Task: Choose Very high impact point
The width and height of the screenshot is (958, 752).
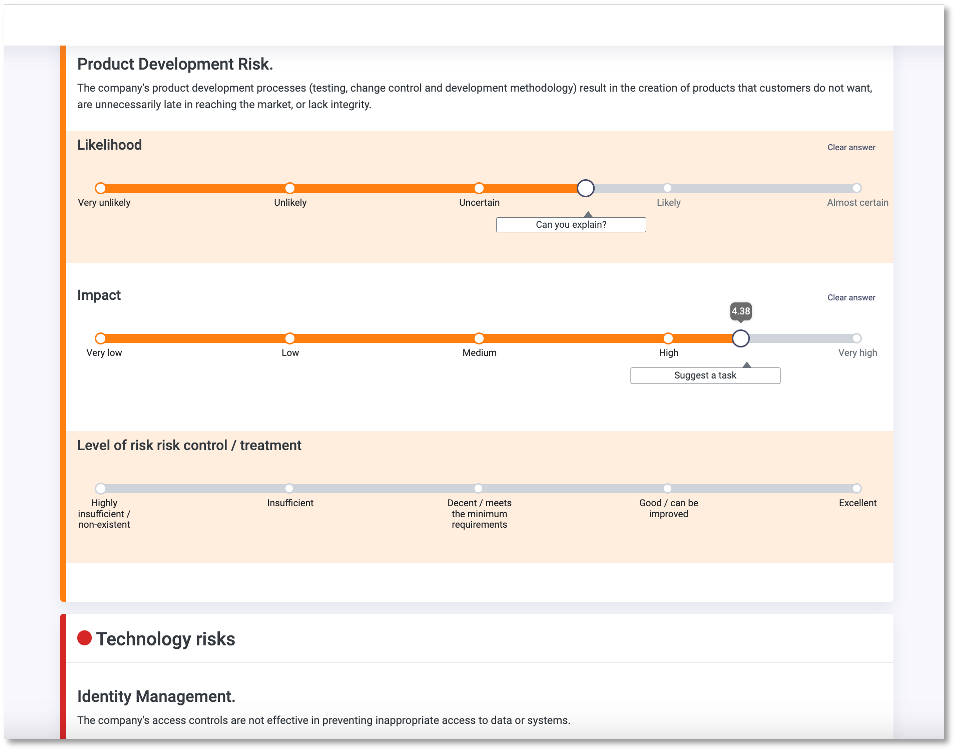Action: [x=857, y=338]
